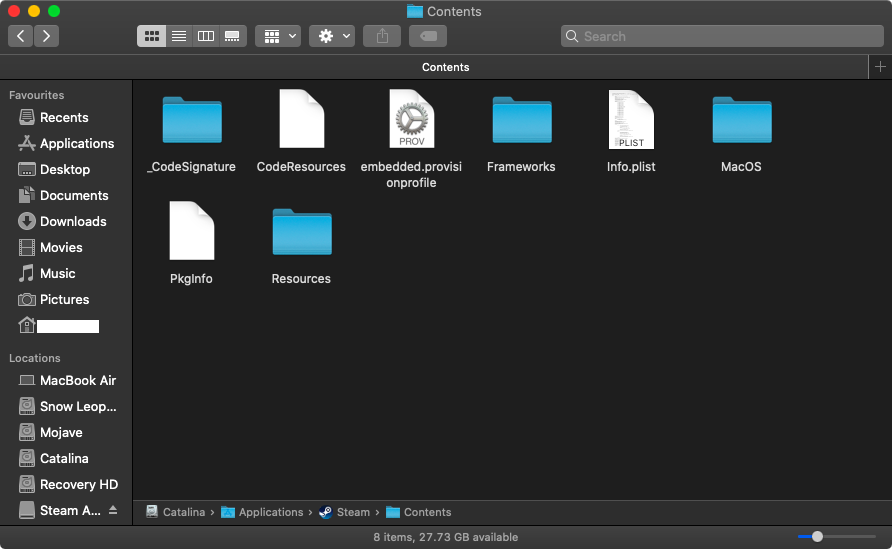Image resolution: width=892 pixels, height=549 pixels.
Task: Click Catalina in the path bar
Action: (x=176, y=512)
